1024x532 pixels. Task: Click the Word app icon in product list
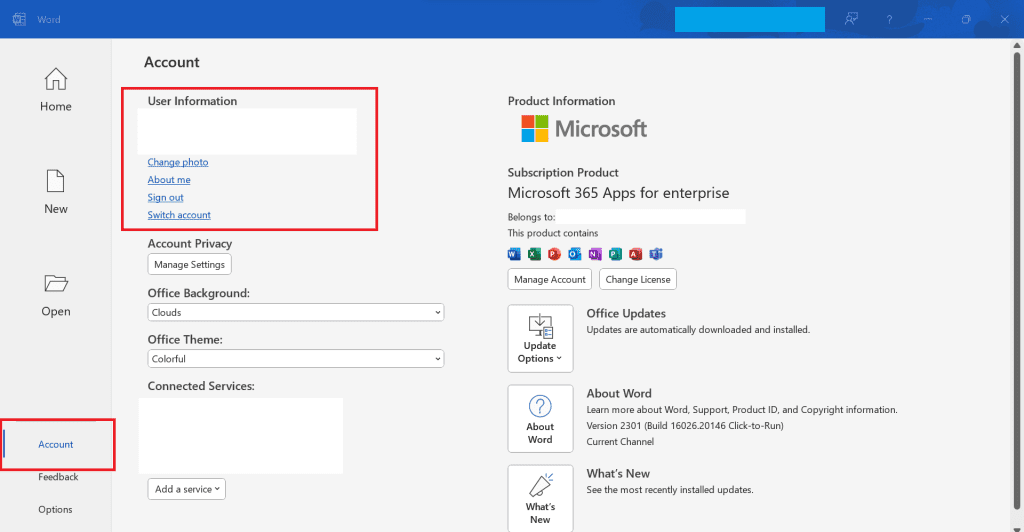click(515, 253)
